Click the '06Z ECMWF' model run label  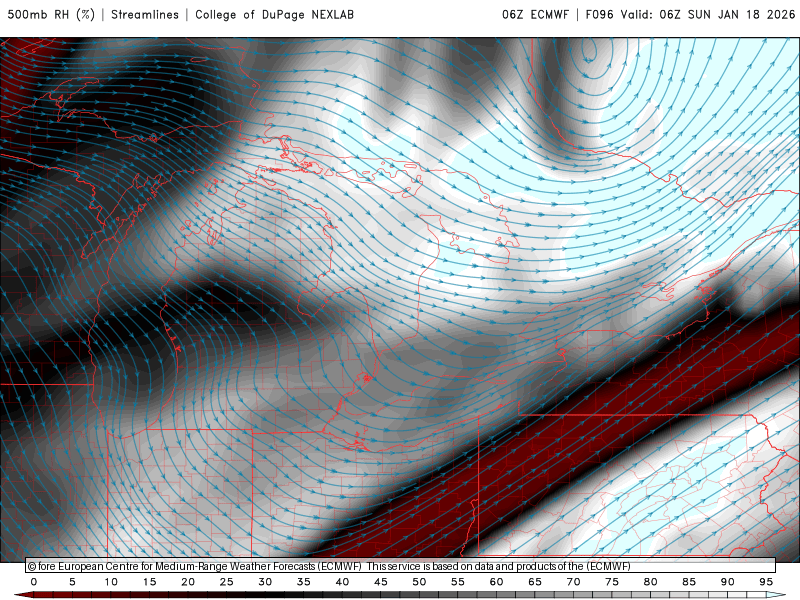[535, 14]
